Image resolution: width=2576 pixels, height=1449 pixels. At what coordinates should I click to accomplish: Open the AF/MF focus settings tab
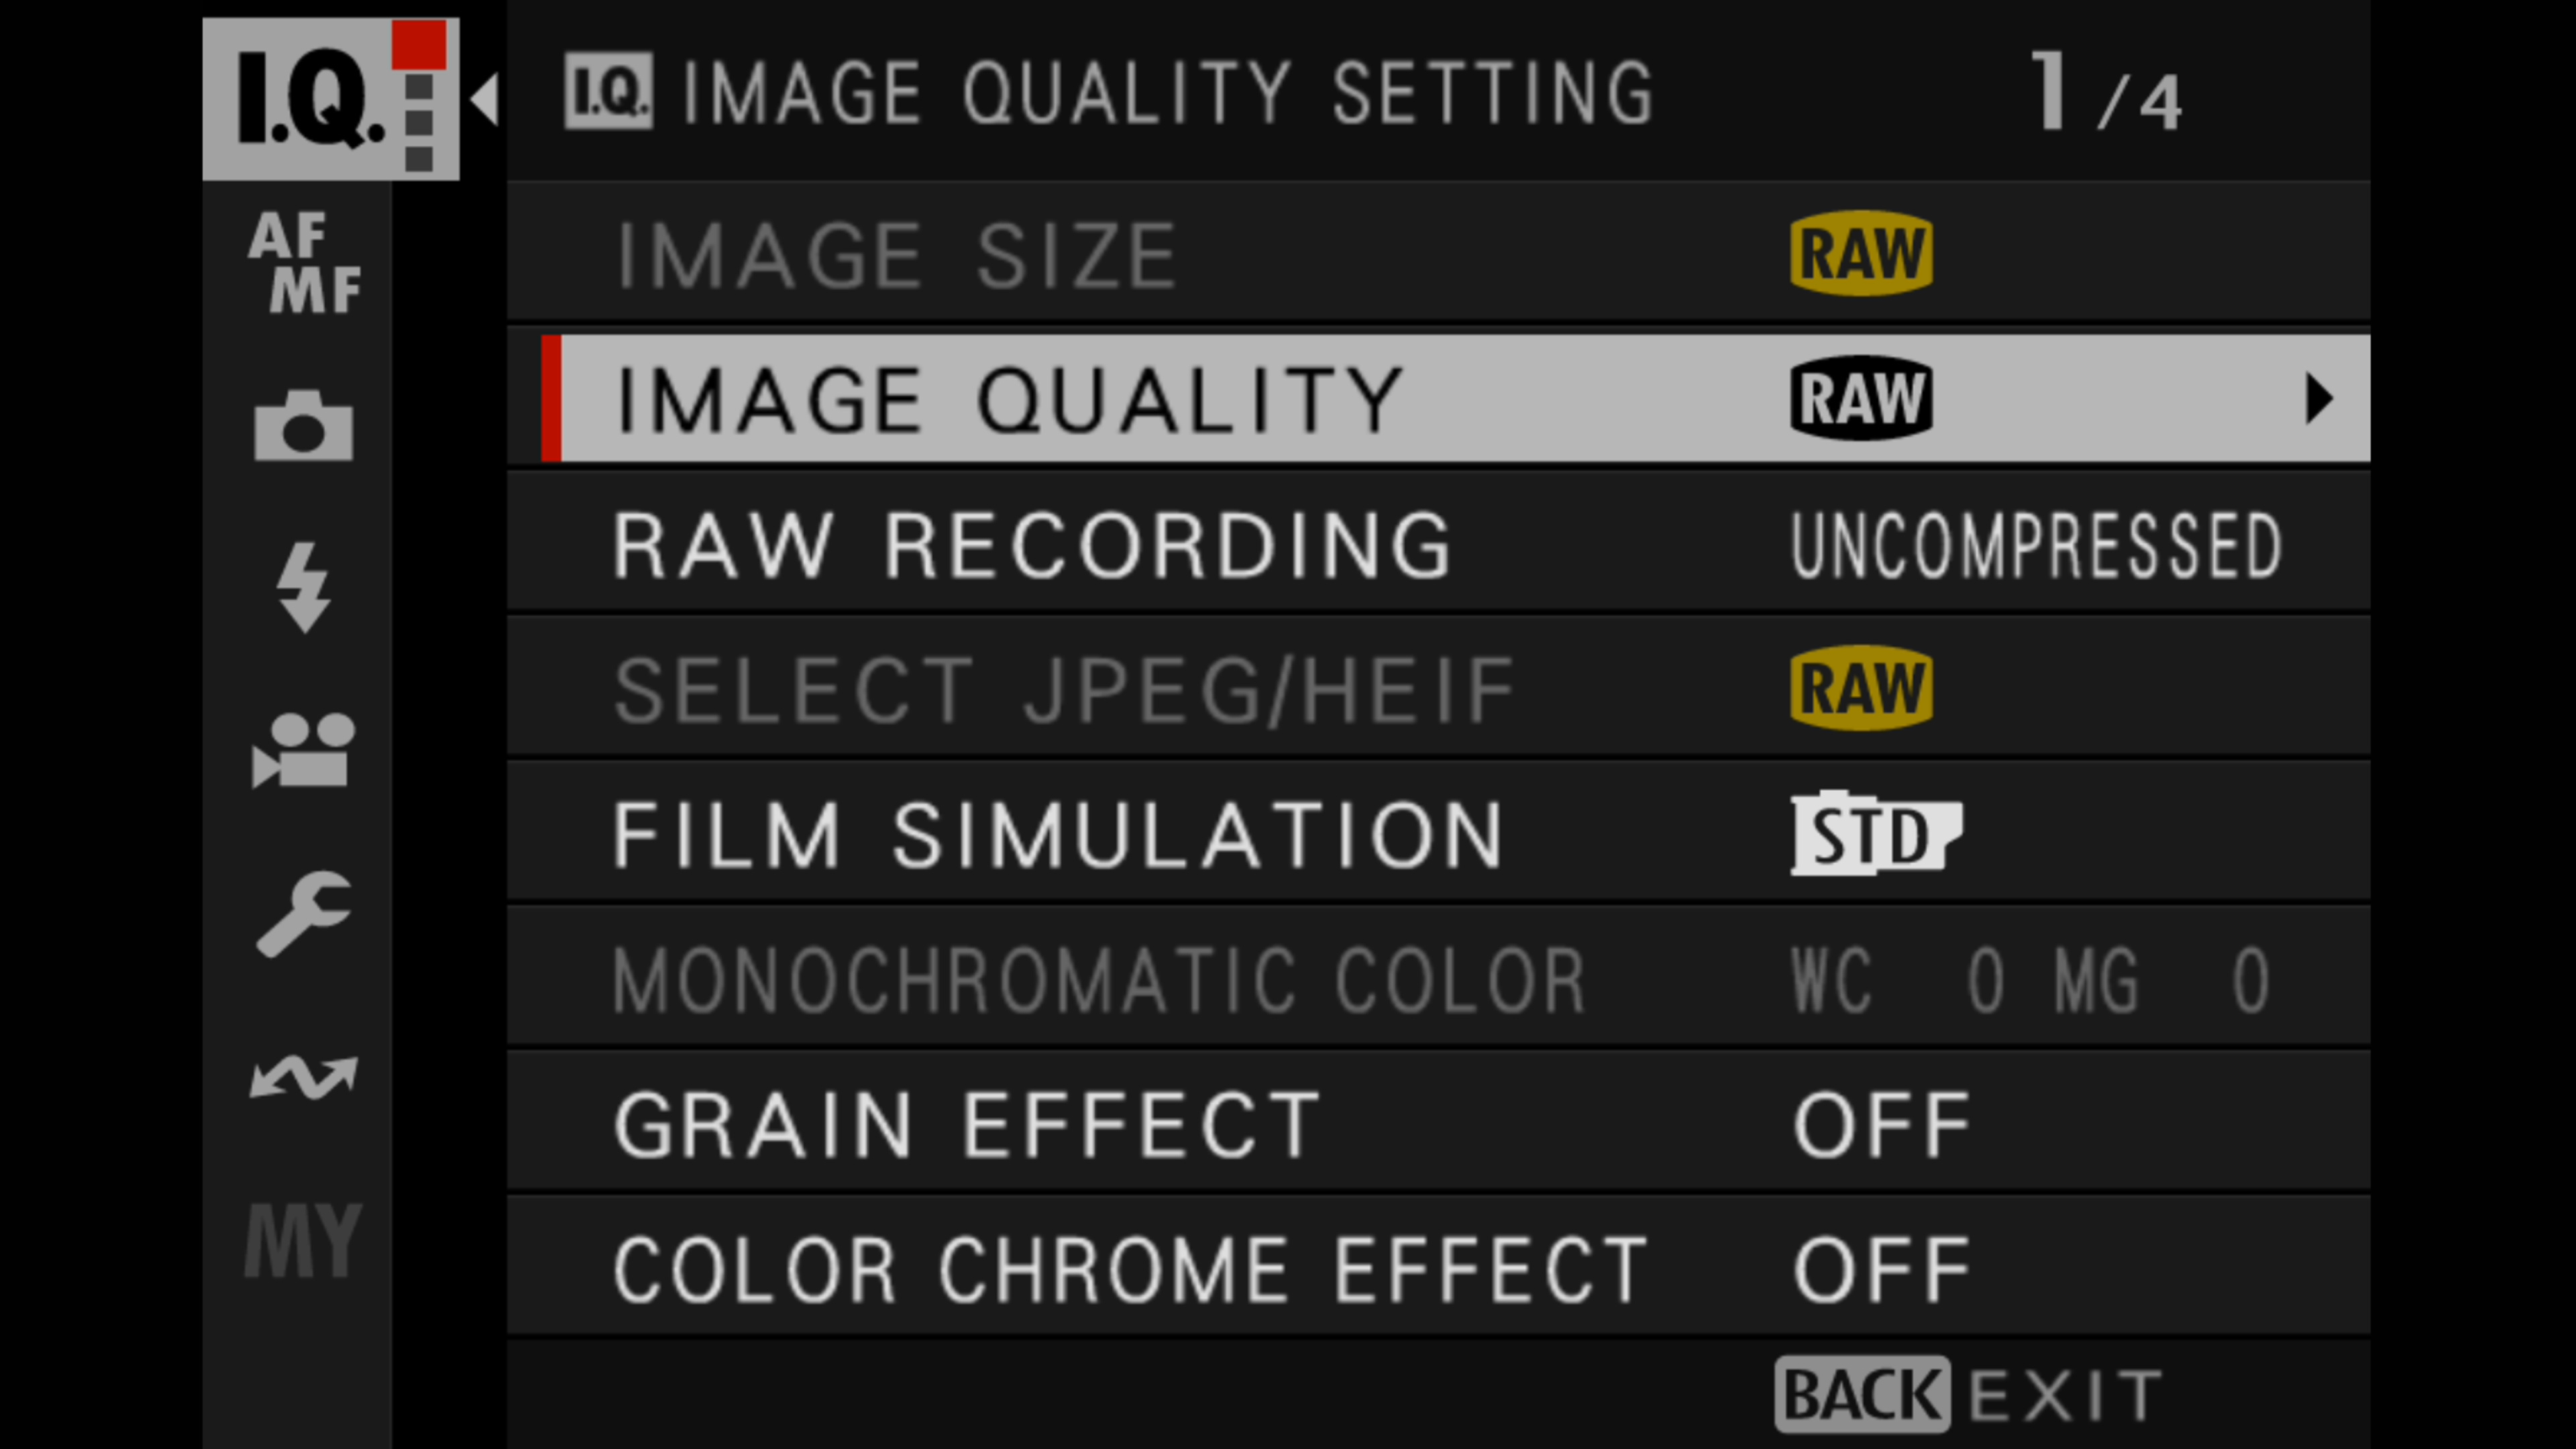coord(304,262)
